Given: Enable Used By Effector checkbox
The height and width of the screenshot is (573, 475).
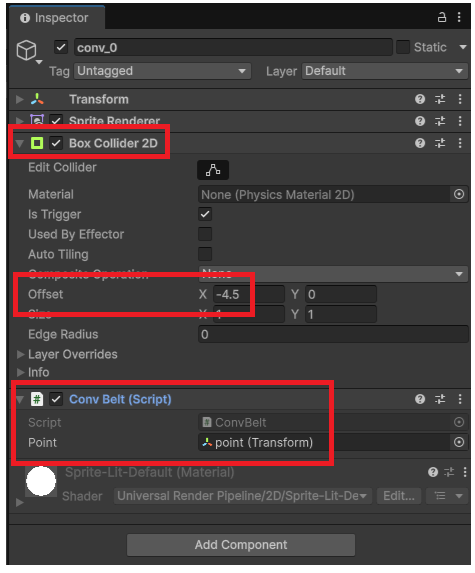Looking at the screenshot, I should pos(205,234).
